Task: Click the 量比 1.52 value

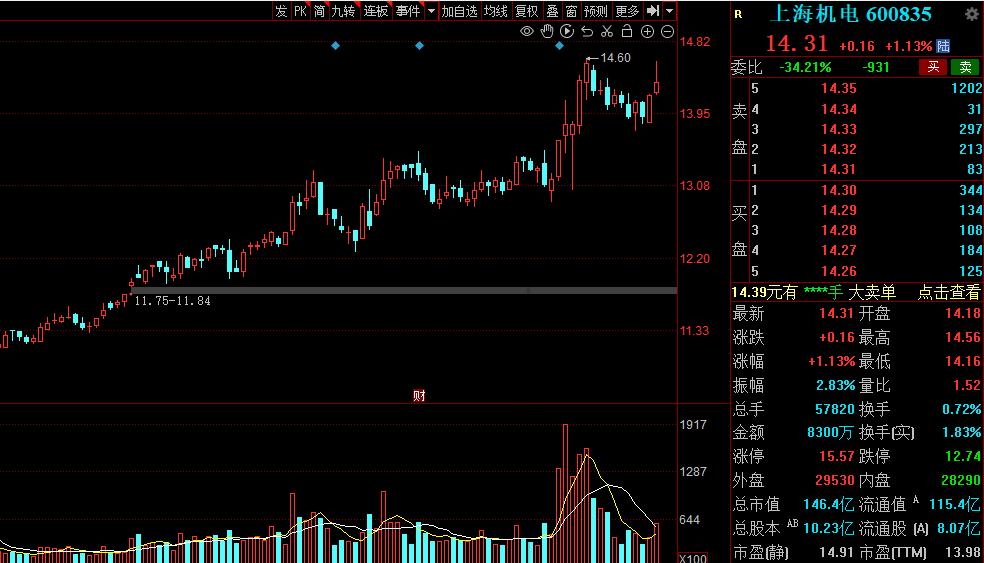Action: point(967,385)
